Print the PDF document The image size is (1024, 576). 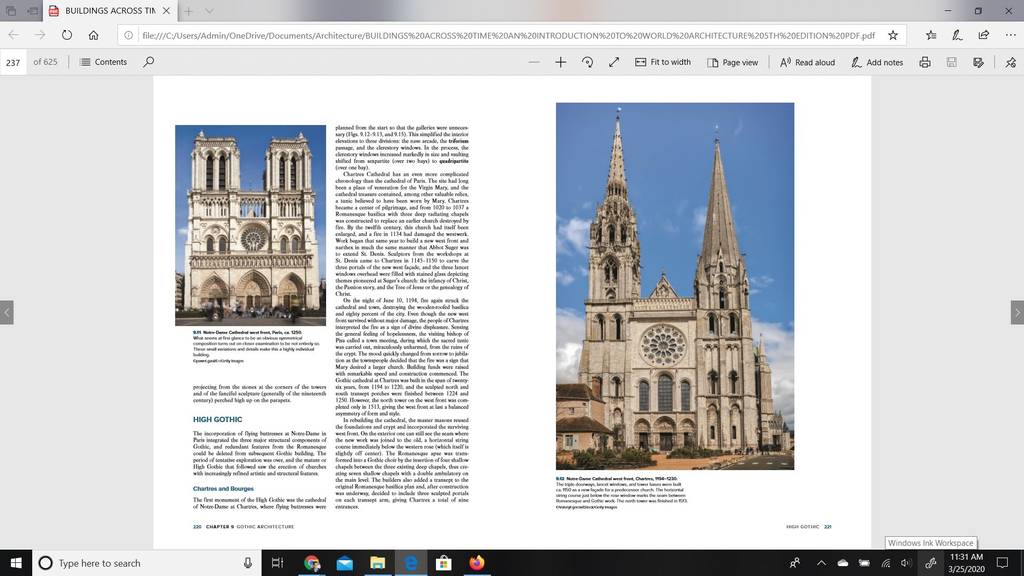925,62
